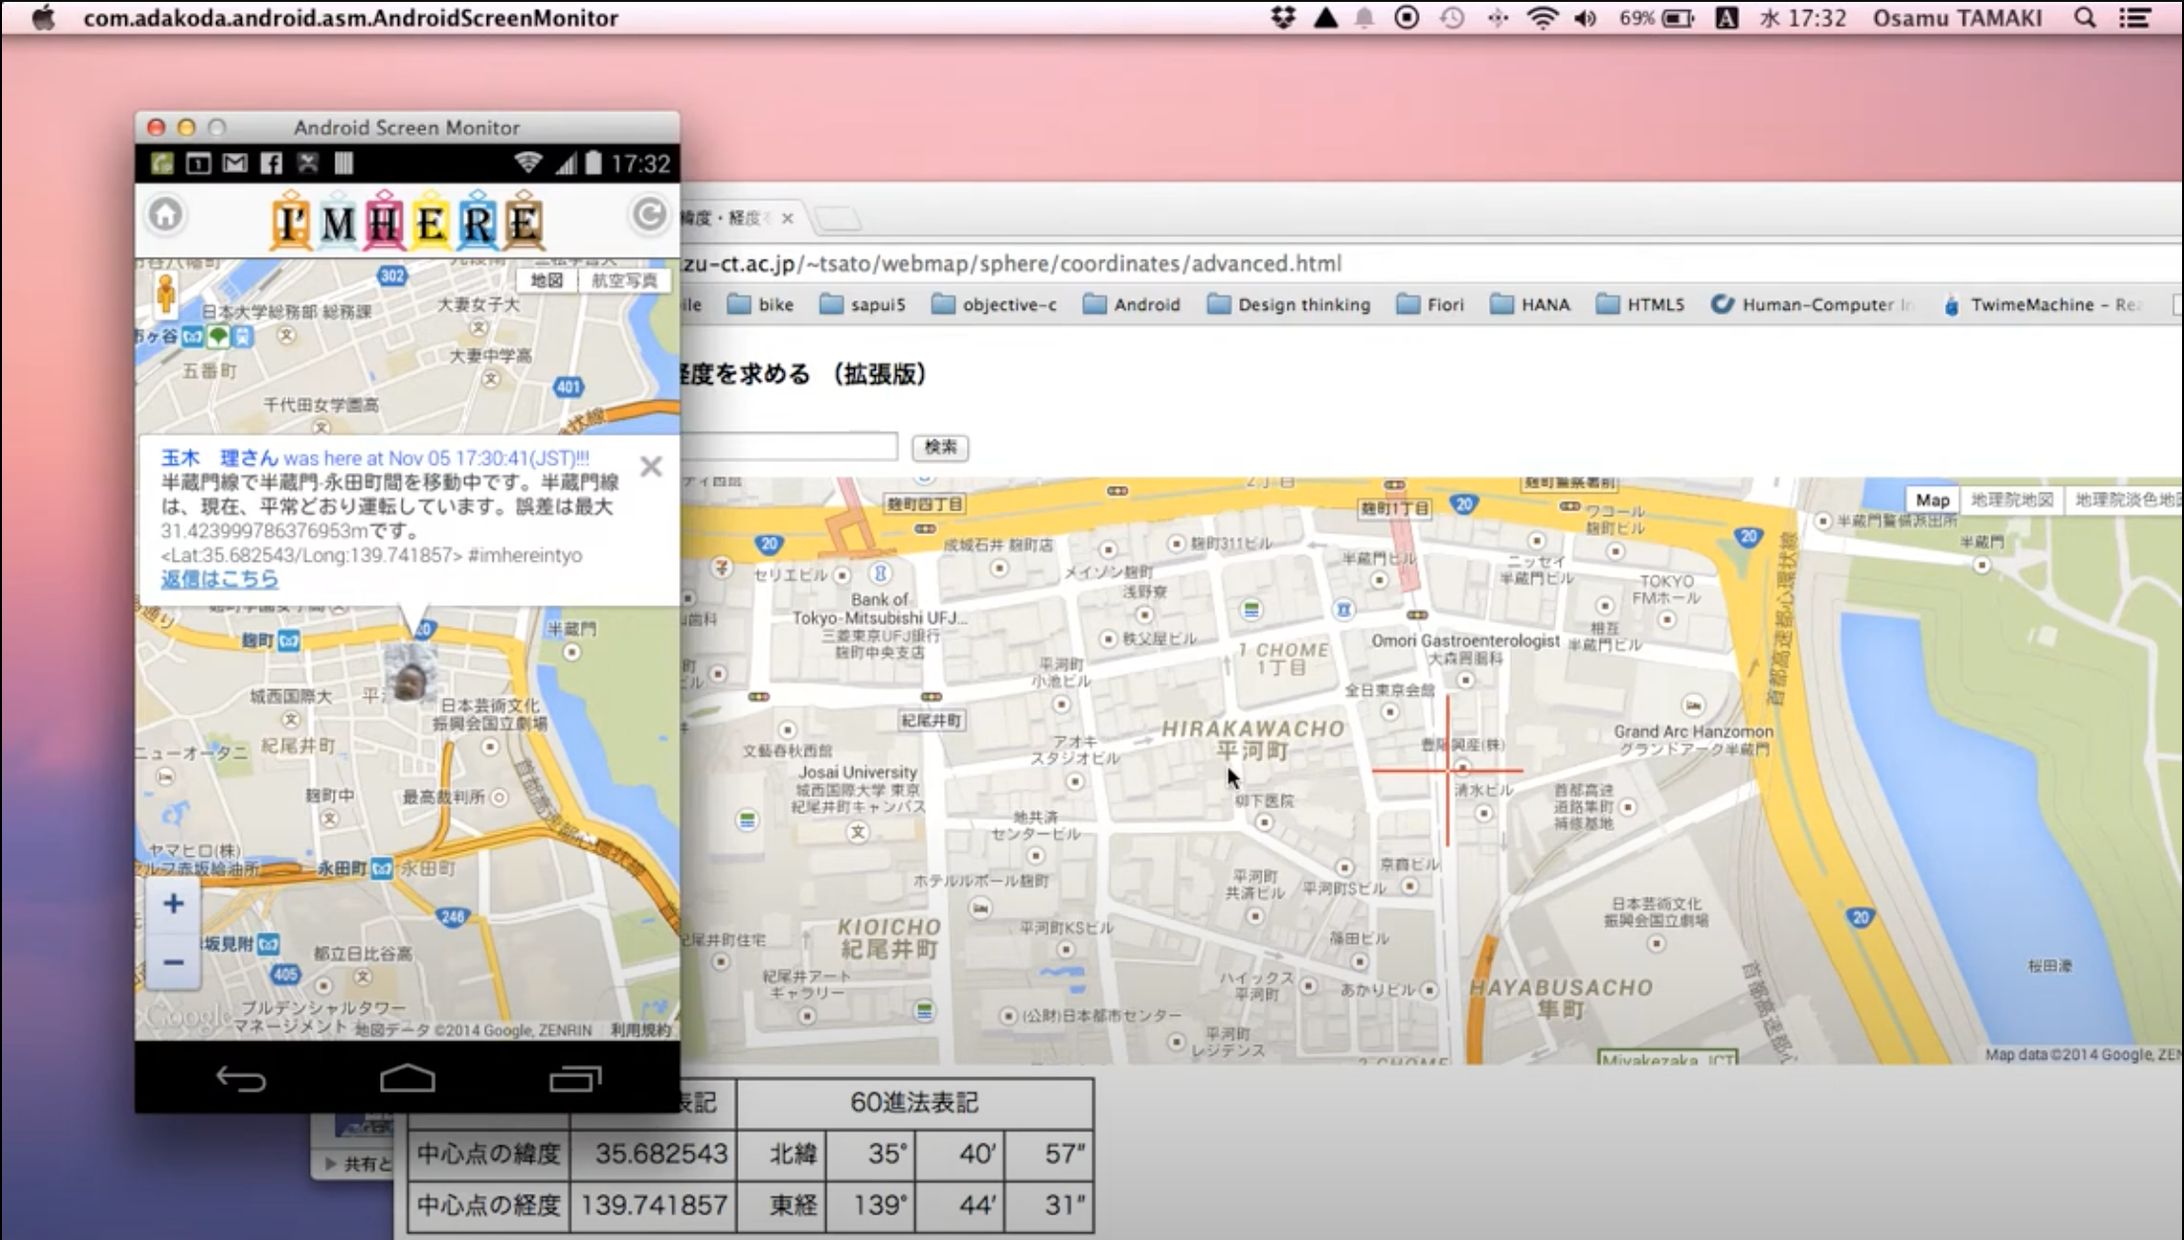Expand the 共有 disclosure triangle
2184x1240 pixels.
click(331, 1163)
